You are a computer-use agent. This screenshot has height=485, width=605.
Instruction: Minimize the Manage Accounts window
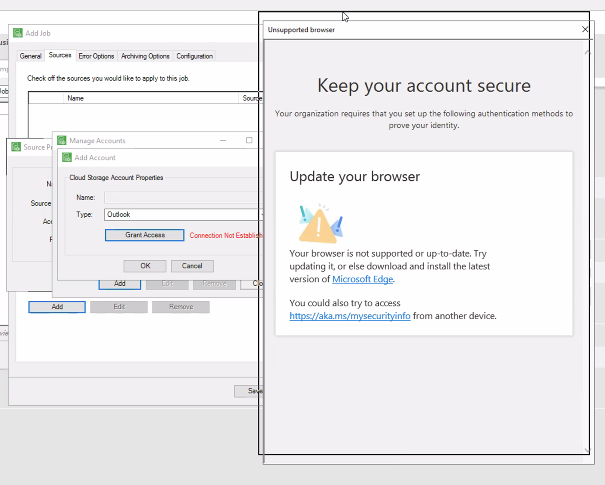(223, 140)
